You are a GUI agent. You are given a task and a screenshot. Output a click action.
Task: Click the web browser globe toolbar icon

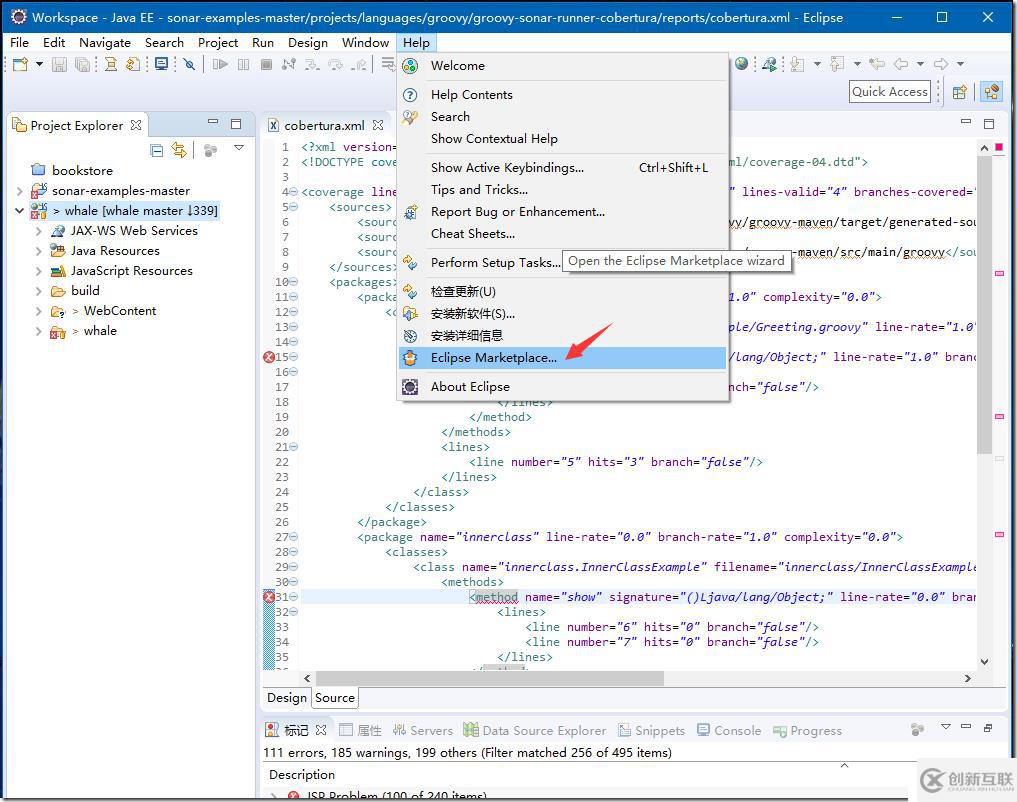[741, 64]
